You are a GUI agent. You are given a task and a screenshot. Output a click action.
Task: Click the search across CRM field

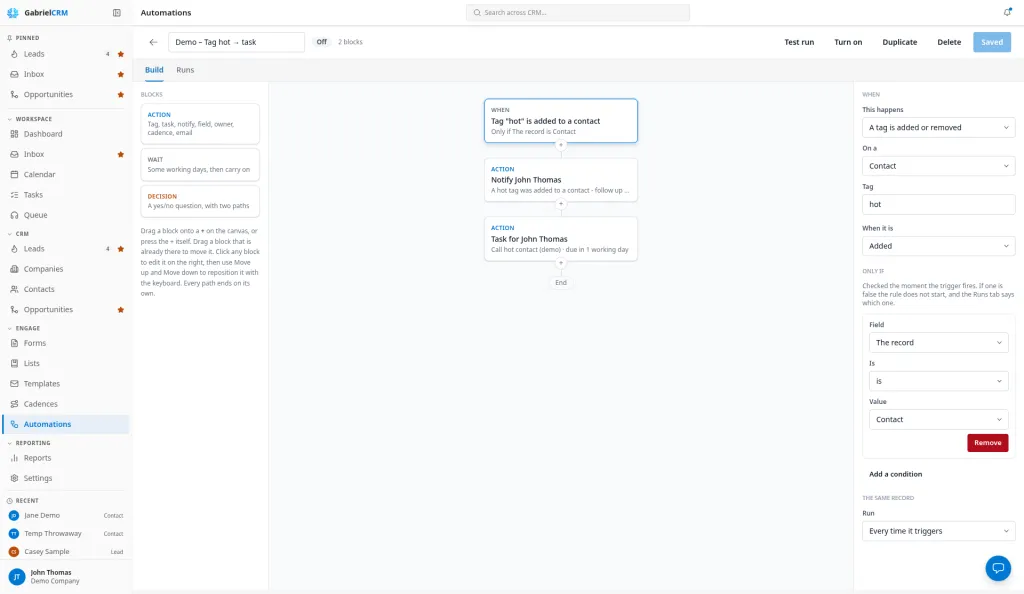pyautogui.click(x=578, y=12)
